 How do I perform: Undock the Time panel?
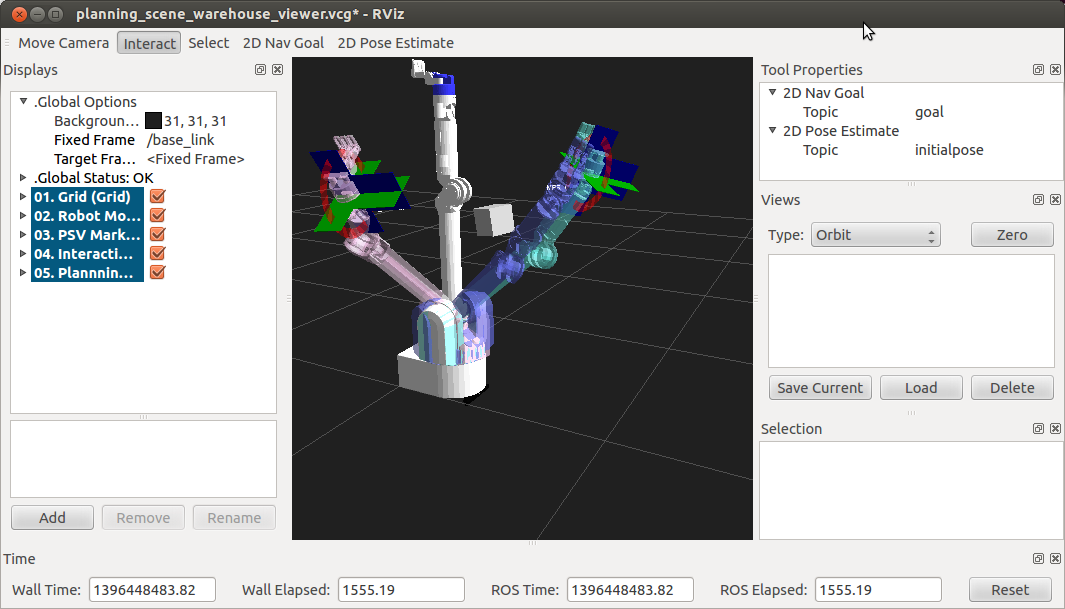[x=1038, y=559]
